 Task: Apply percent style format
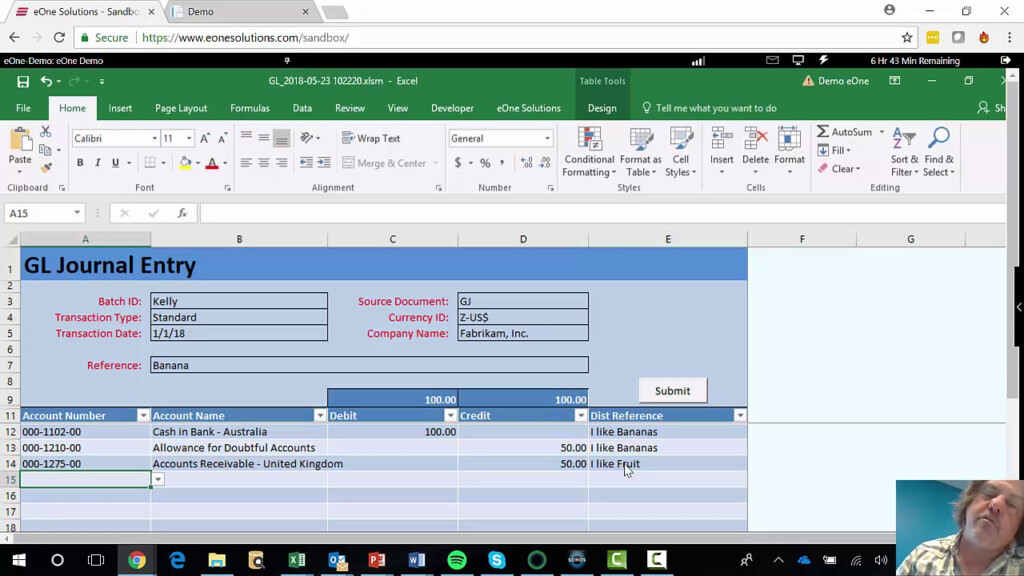(485, 163)
